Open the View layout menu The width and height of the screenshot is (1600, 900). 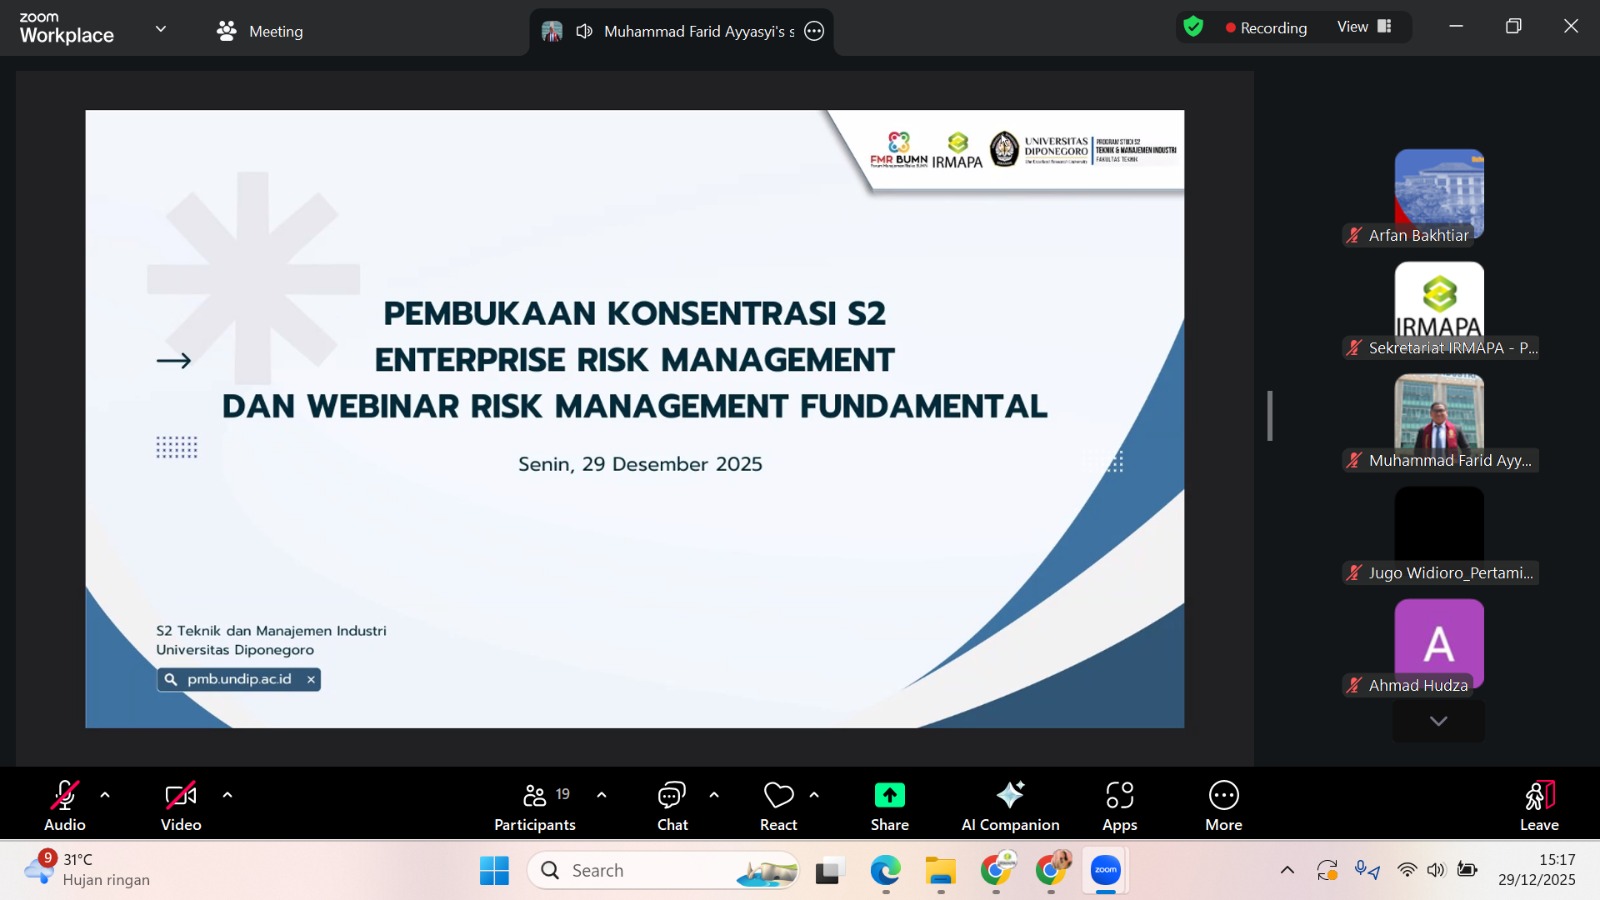1364,27
